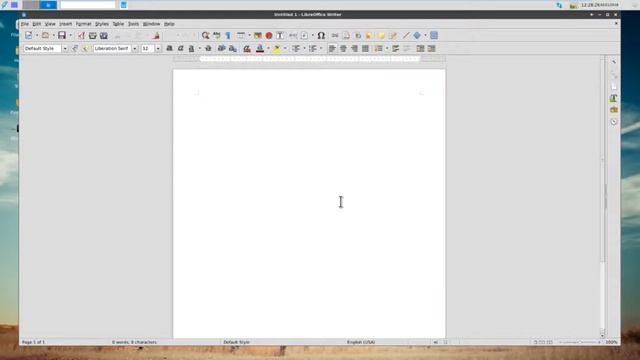The image size is (640, 360).
Task: Open the Open-file recent documents dropdown arrow
Action: point(53,36)
